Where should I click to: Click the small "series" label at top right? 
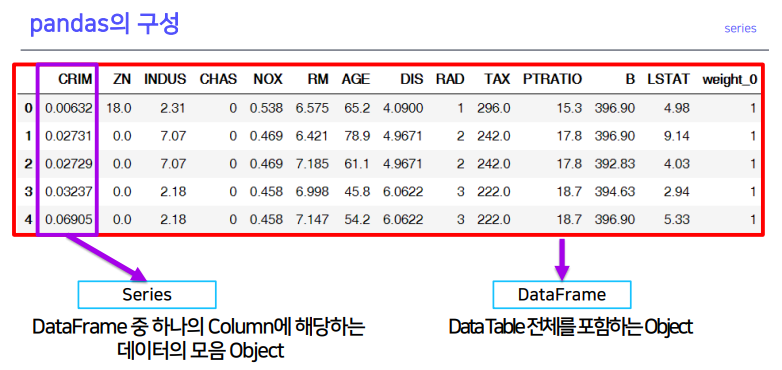coord(740,28)
